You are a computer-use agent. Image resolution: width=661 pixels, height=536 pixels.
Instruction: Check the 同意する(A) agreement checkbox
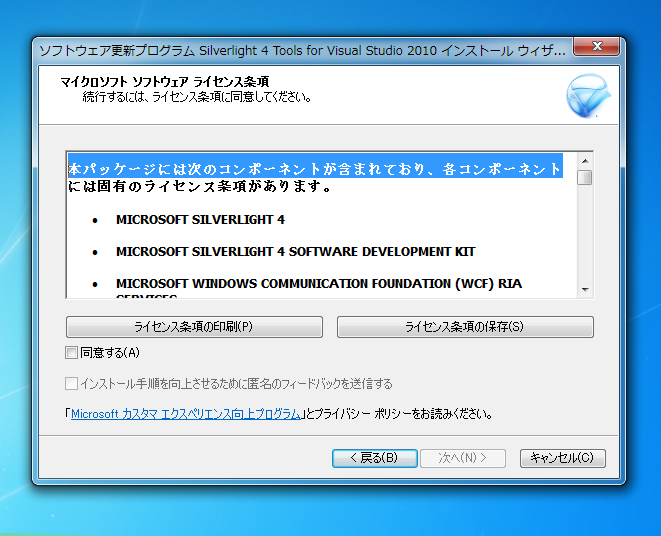pos(71,353)
